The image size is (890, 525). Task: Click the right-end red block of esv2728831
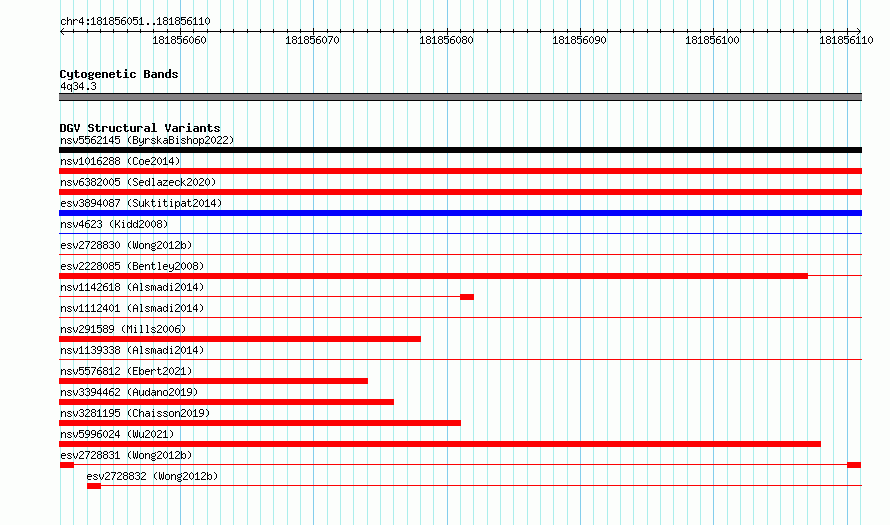(x=854, y=465)
